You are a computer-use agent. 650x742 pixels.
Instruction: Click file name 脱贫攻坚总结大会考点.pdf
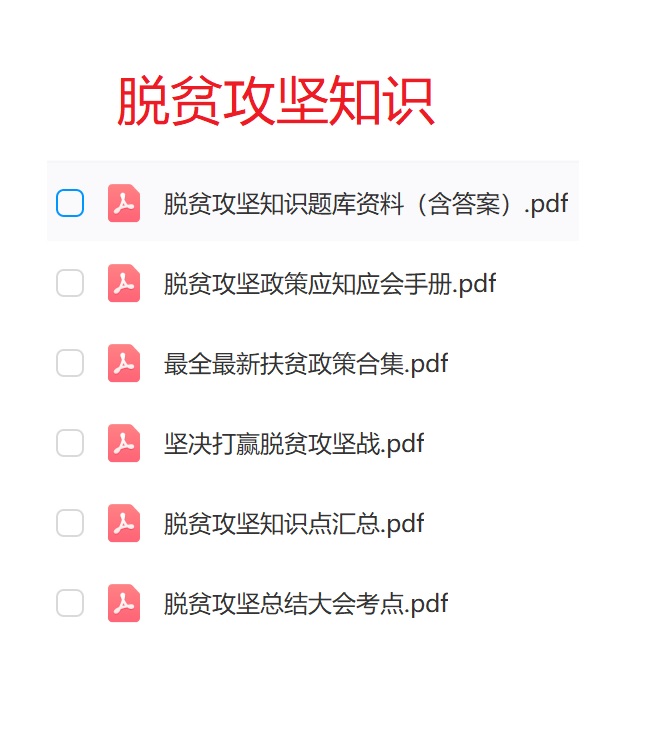tap(306, 604)
